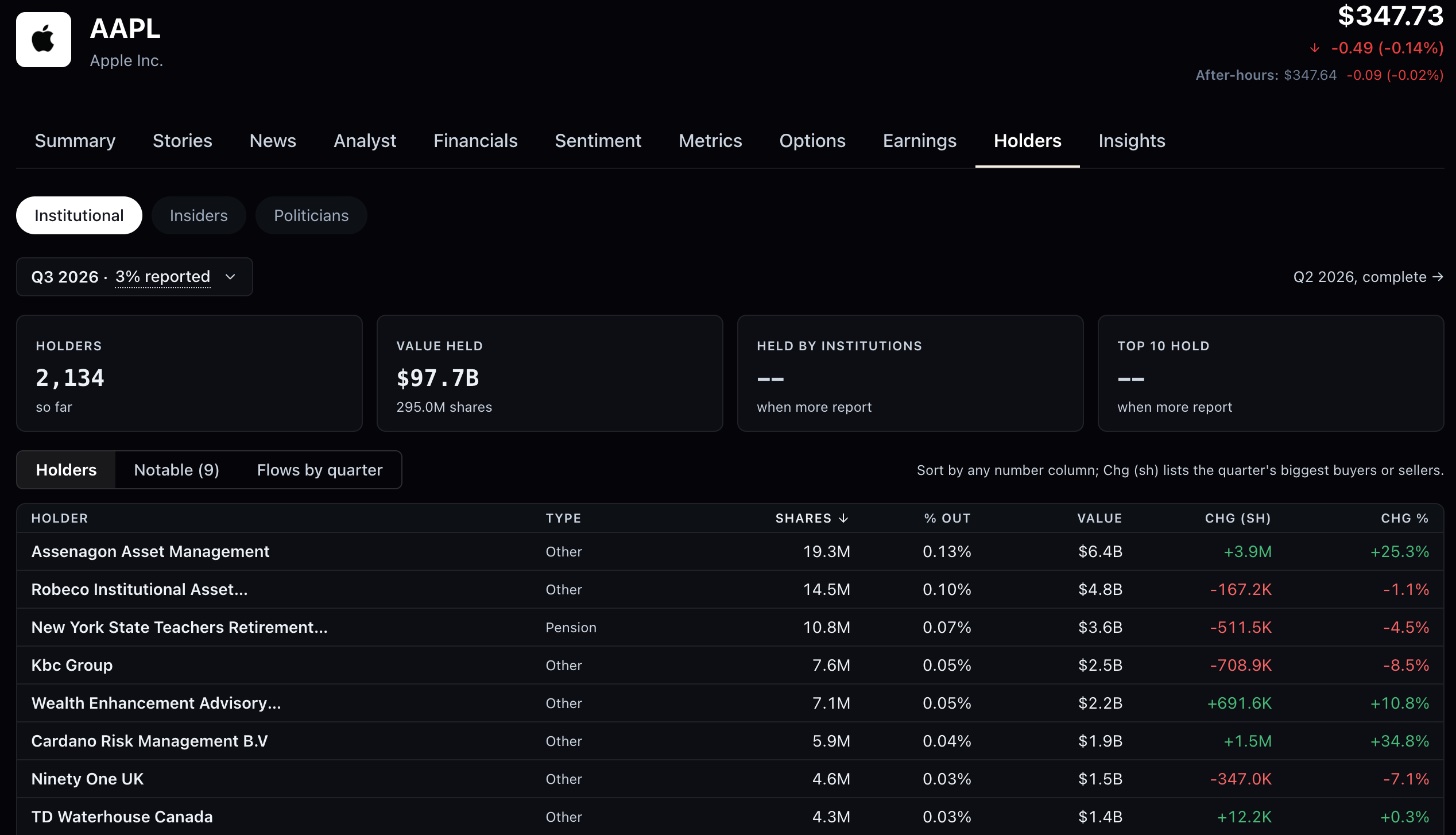Screen dimensions: 1456x835
Task: Switch to the Politicians filter pill
Action: (x=311, y=215)
